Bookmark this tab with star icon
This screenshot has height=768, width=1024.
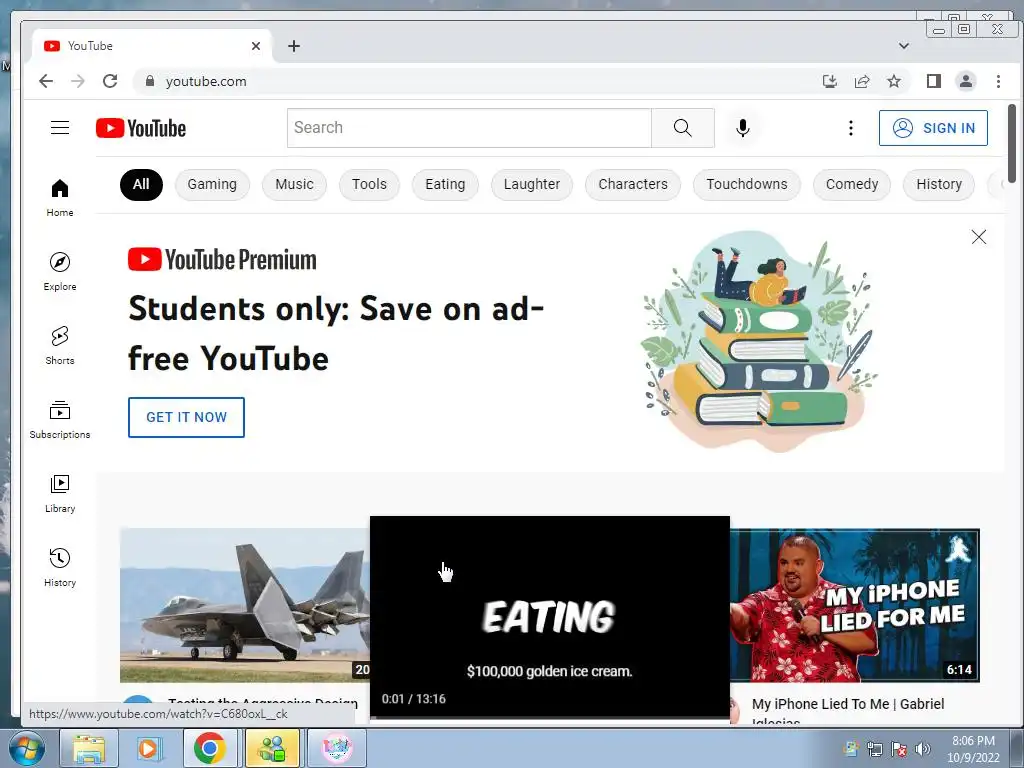click(894, 81)
